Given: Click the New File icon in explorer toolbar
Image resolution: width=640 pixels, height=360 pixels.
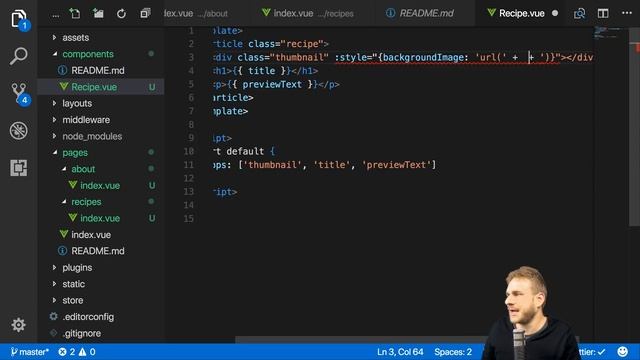Looking at the screenshot, I should pyautogui.click(x=75, y=13).
